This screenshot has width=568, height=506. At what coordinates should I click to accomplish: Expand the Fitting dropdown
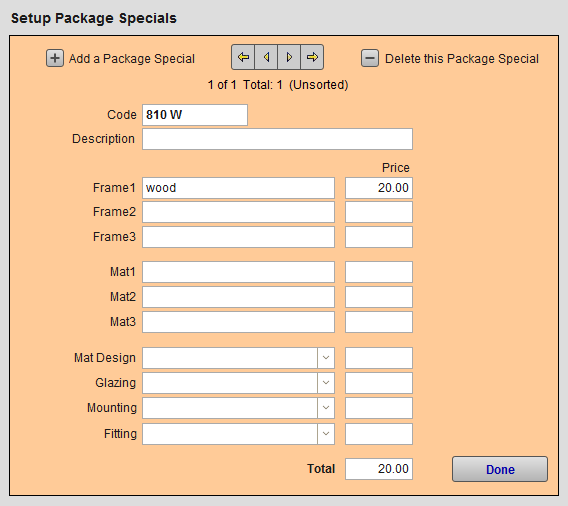point(326,434)
